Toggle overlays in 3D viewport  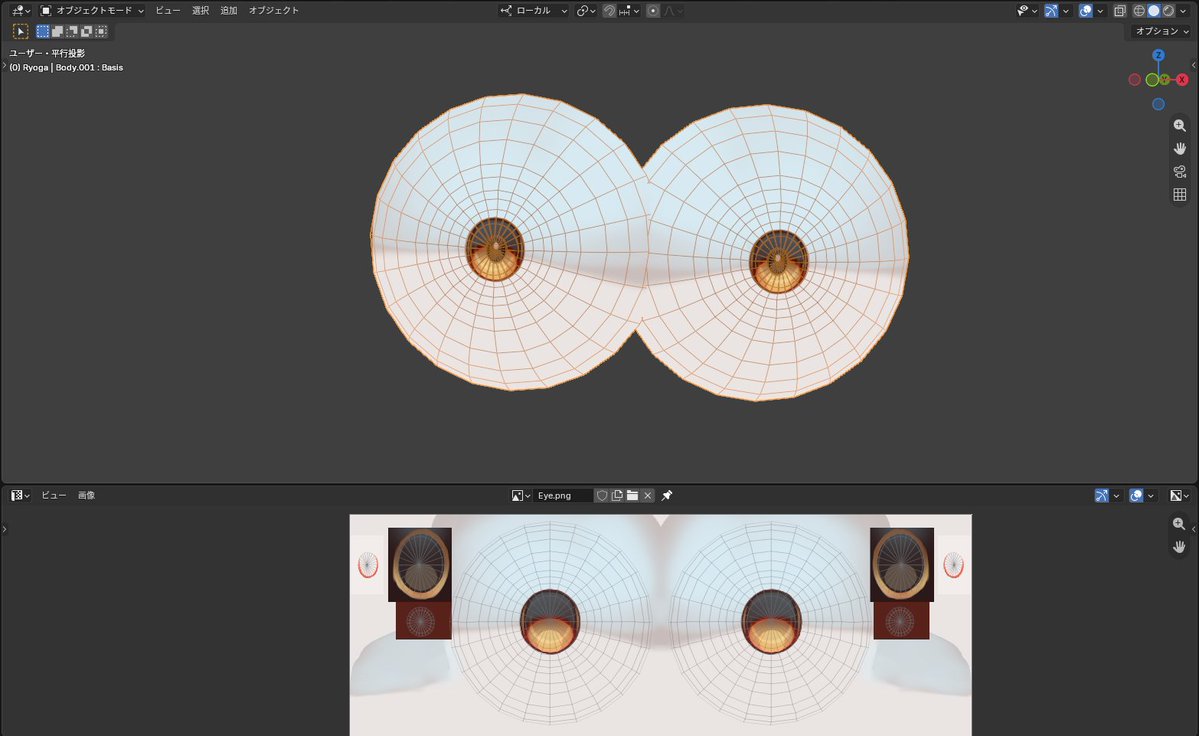[1085, 11]
